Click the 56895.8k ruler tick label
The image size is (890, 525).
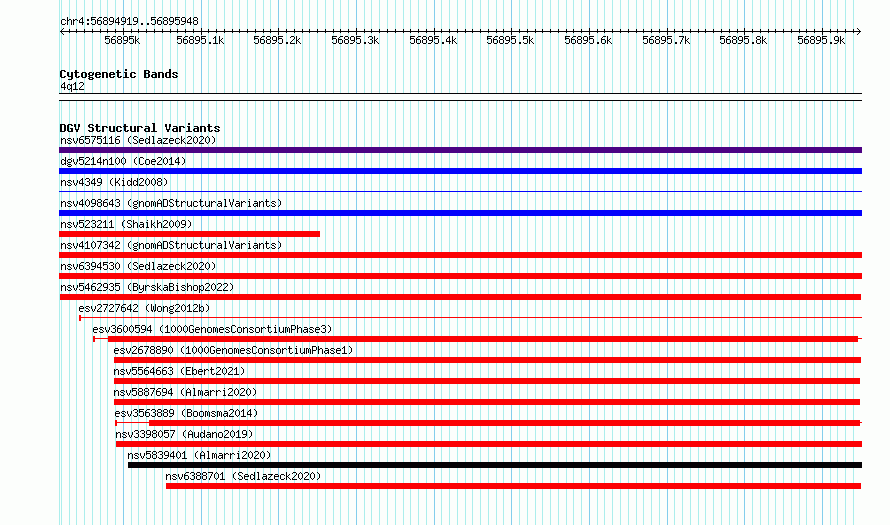point(743,40)
